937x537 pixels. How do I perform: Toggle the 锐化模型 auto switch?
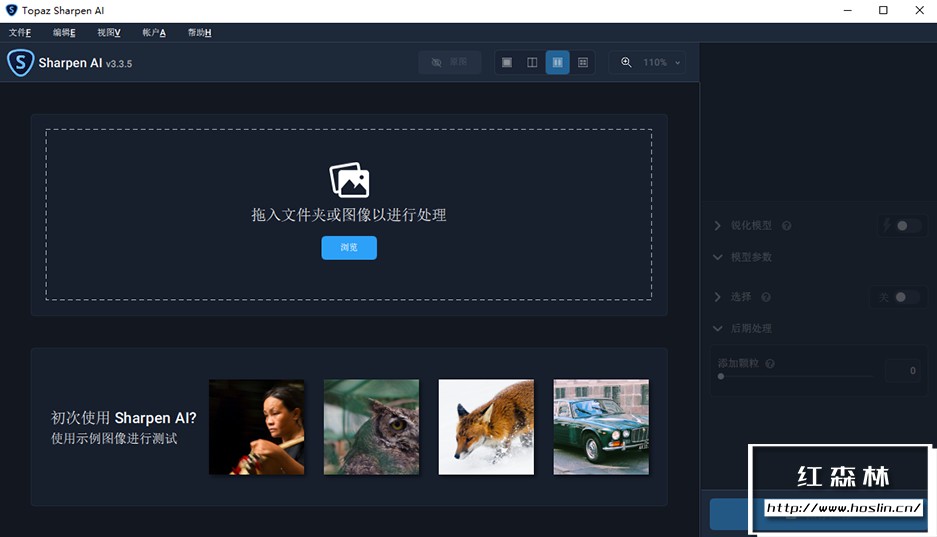907,226
